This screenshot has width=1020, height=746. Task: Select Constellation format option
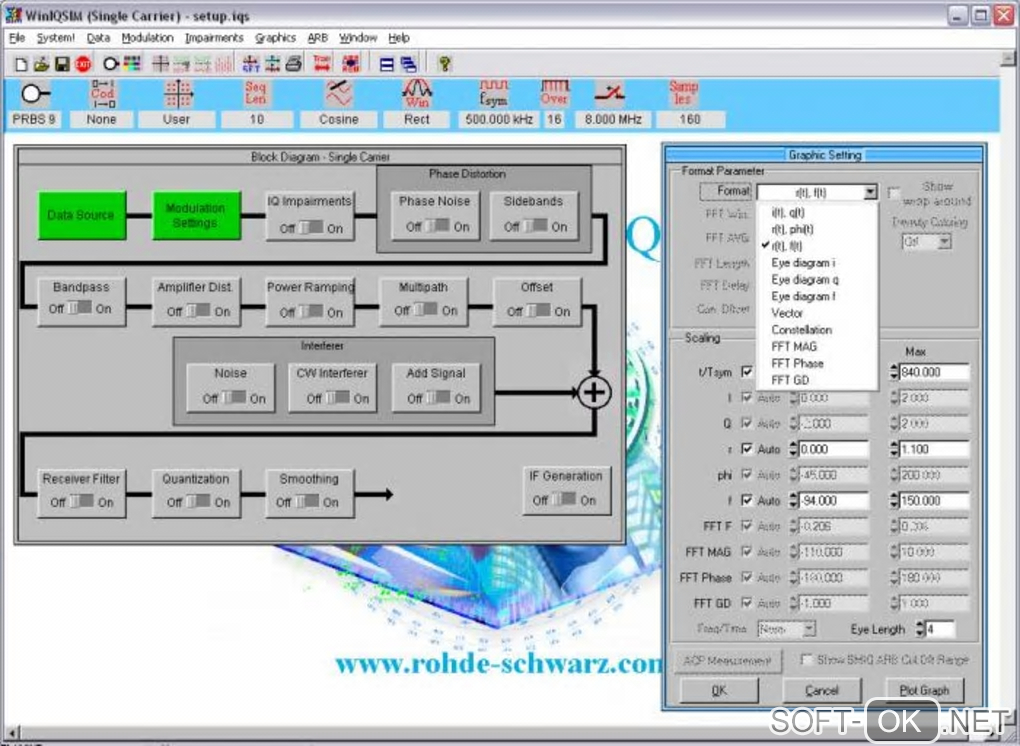coord(801,330)
